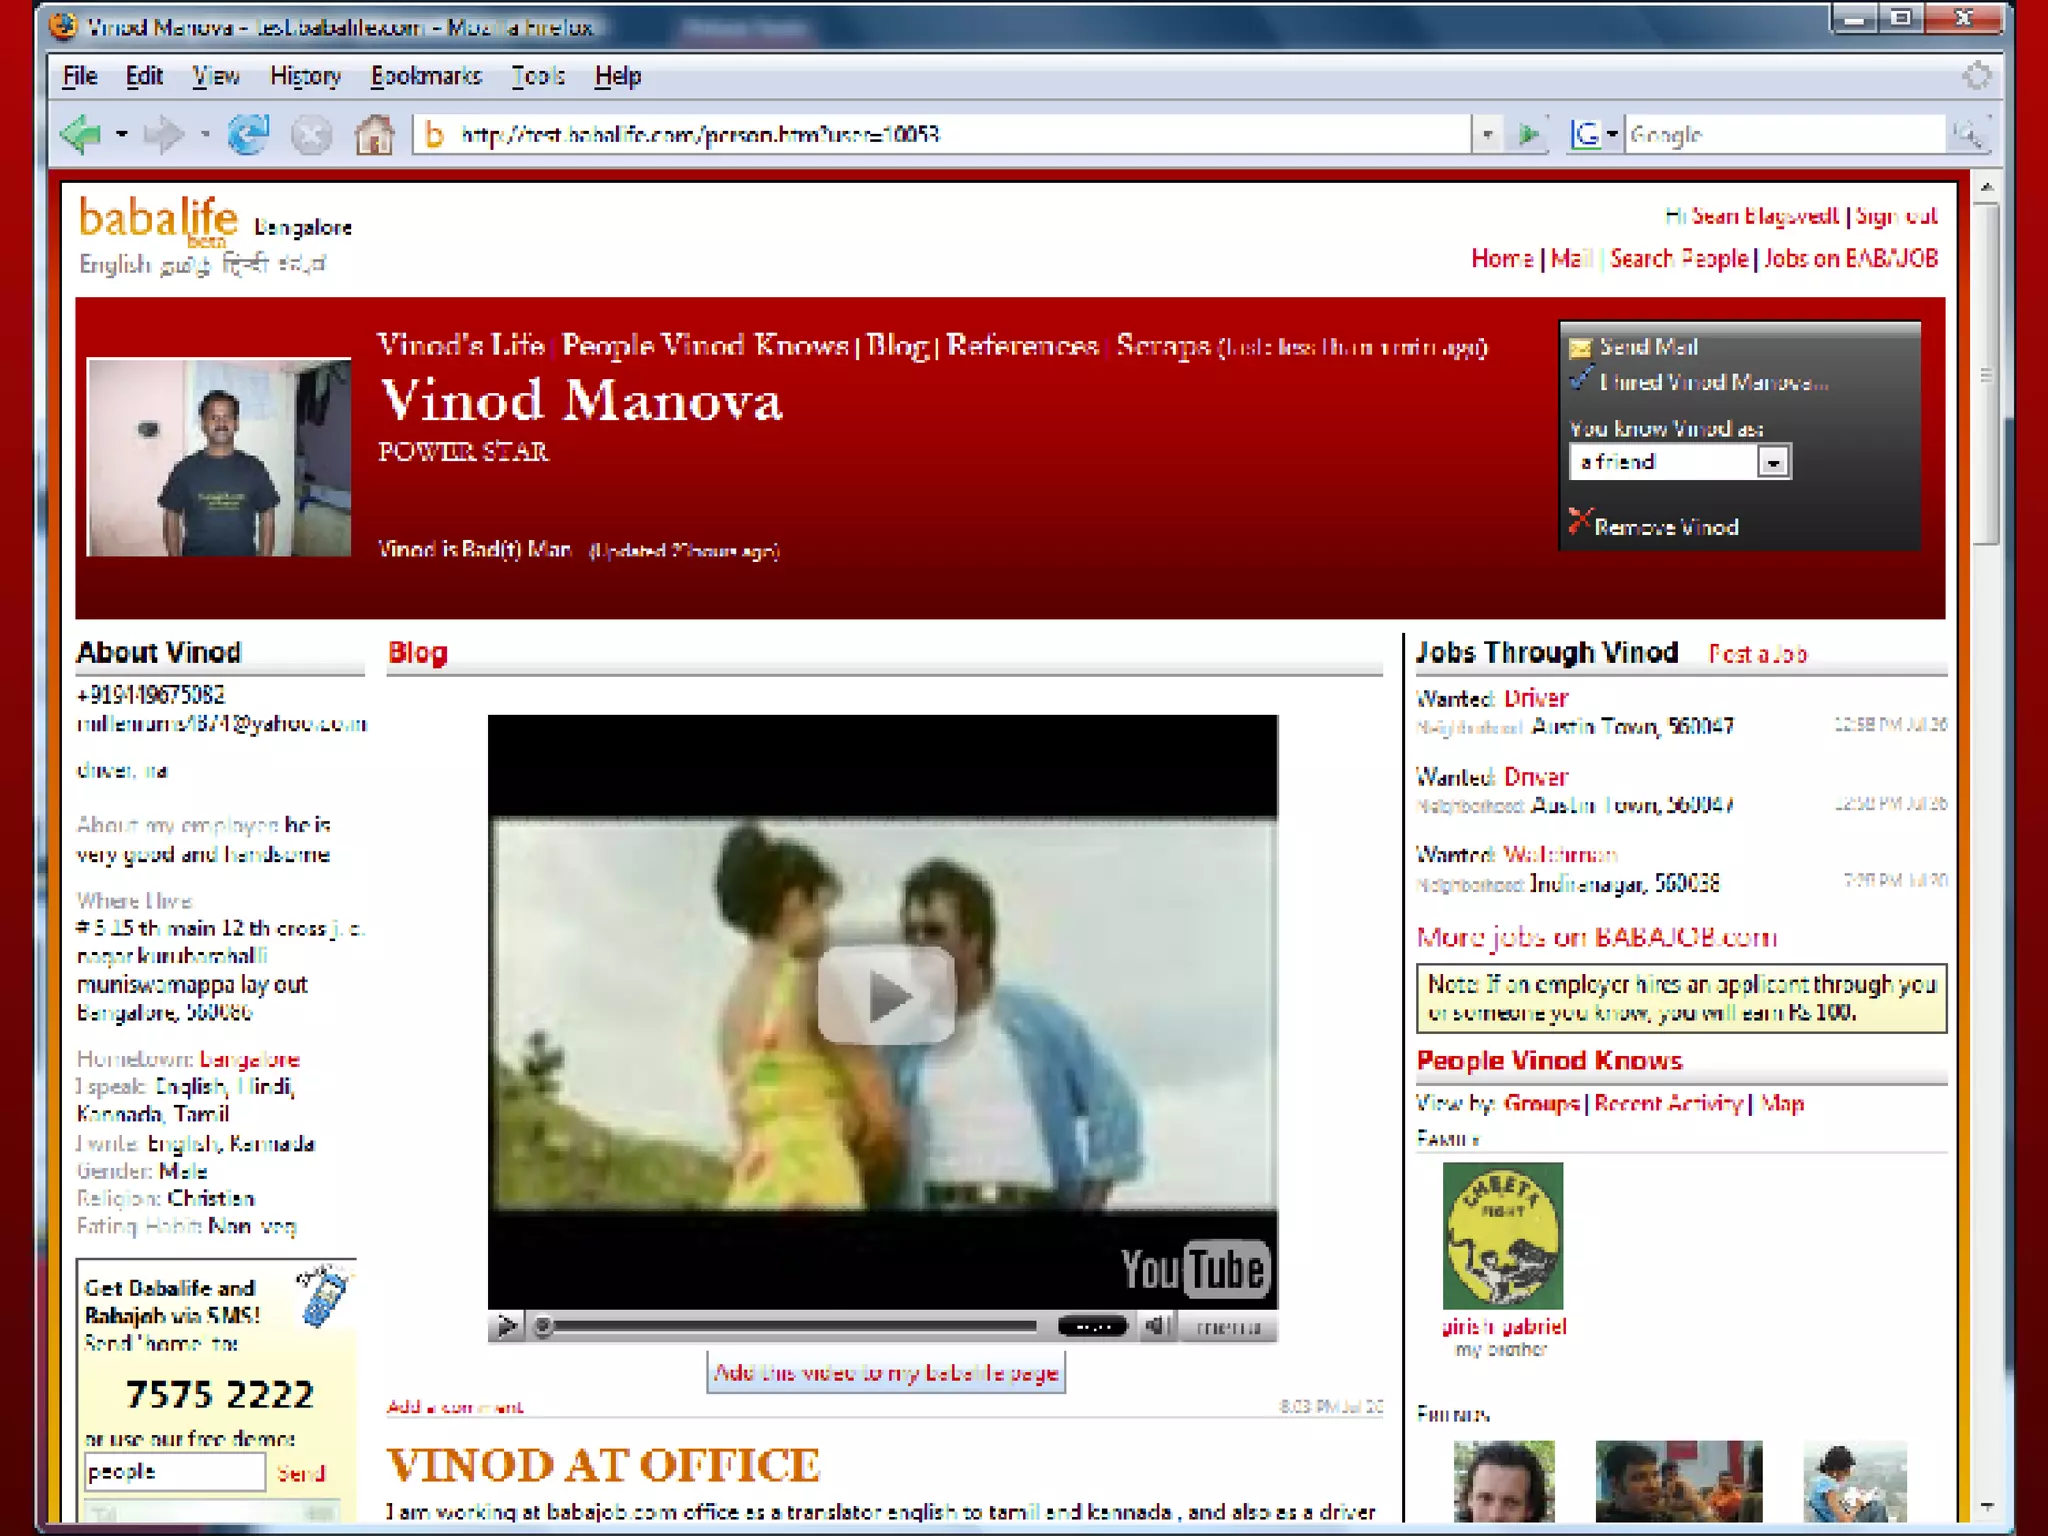The image size is (2048, 1536).
Task: Click the Google search magnifier icon
Action: (x=1968, y=134)
